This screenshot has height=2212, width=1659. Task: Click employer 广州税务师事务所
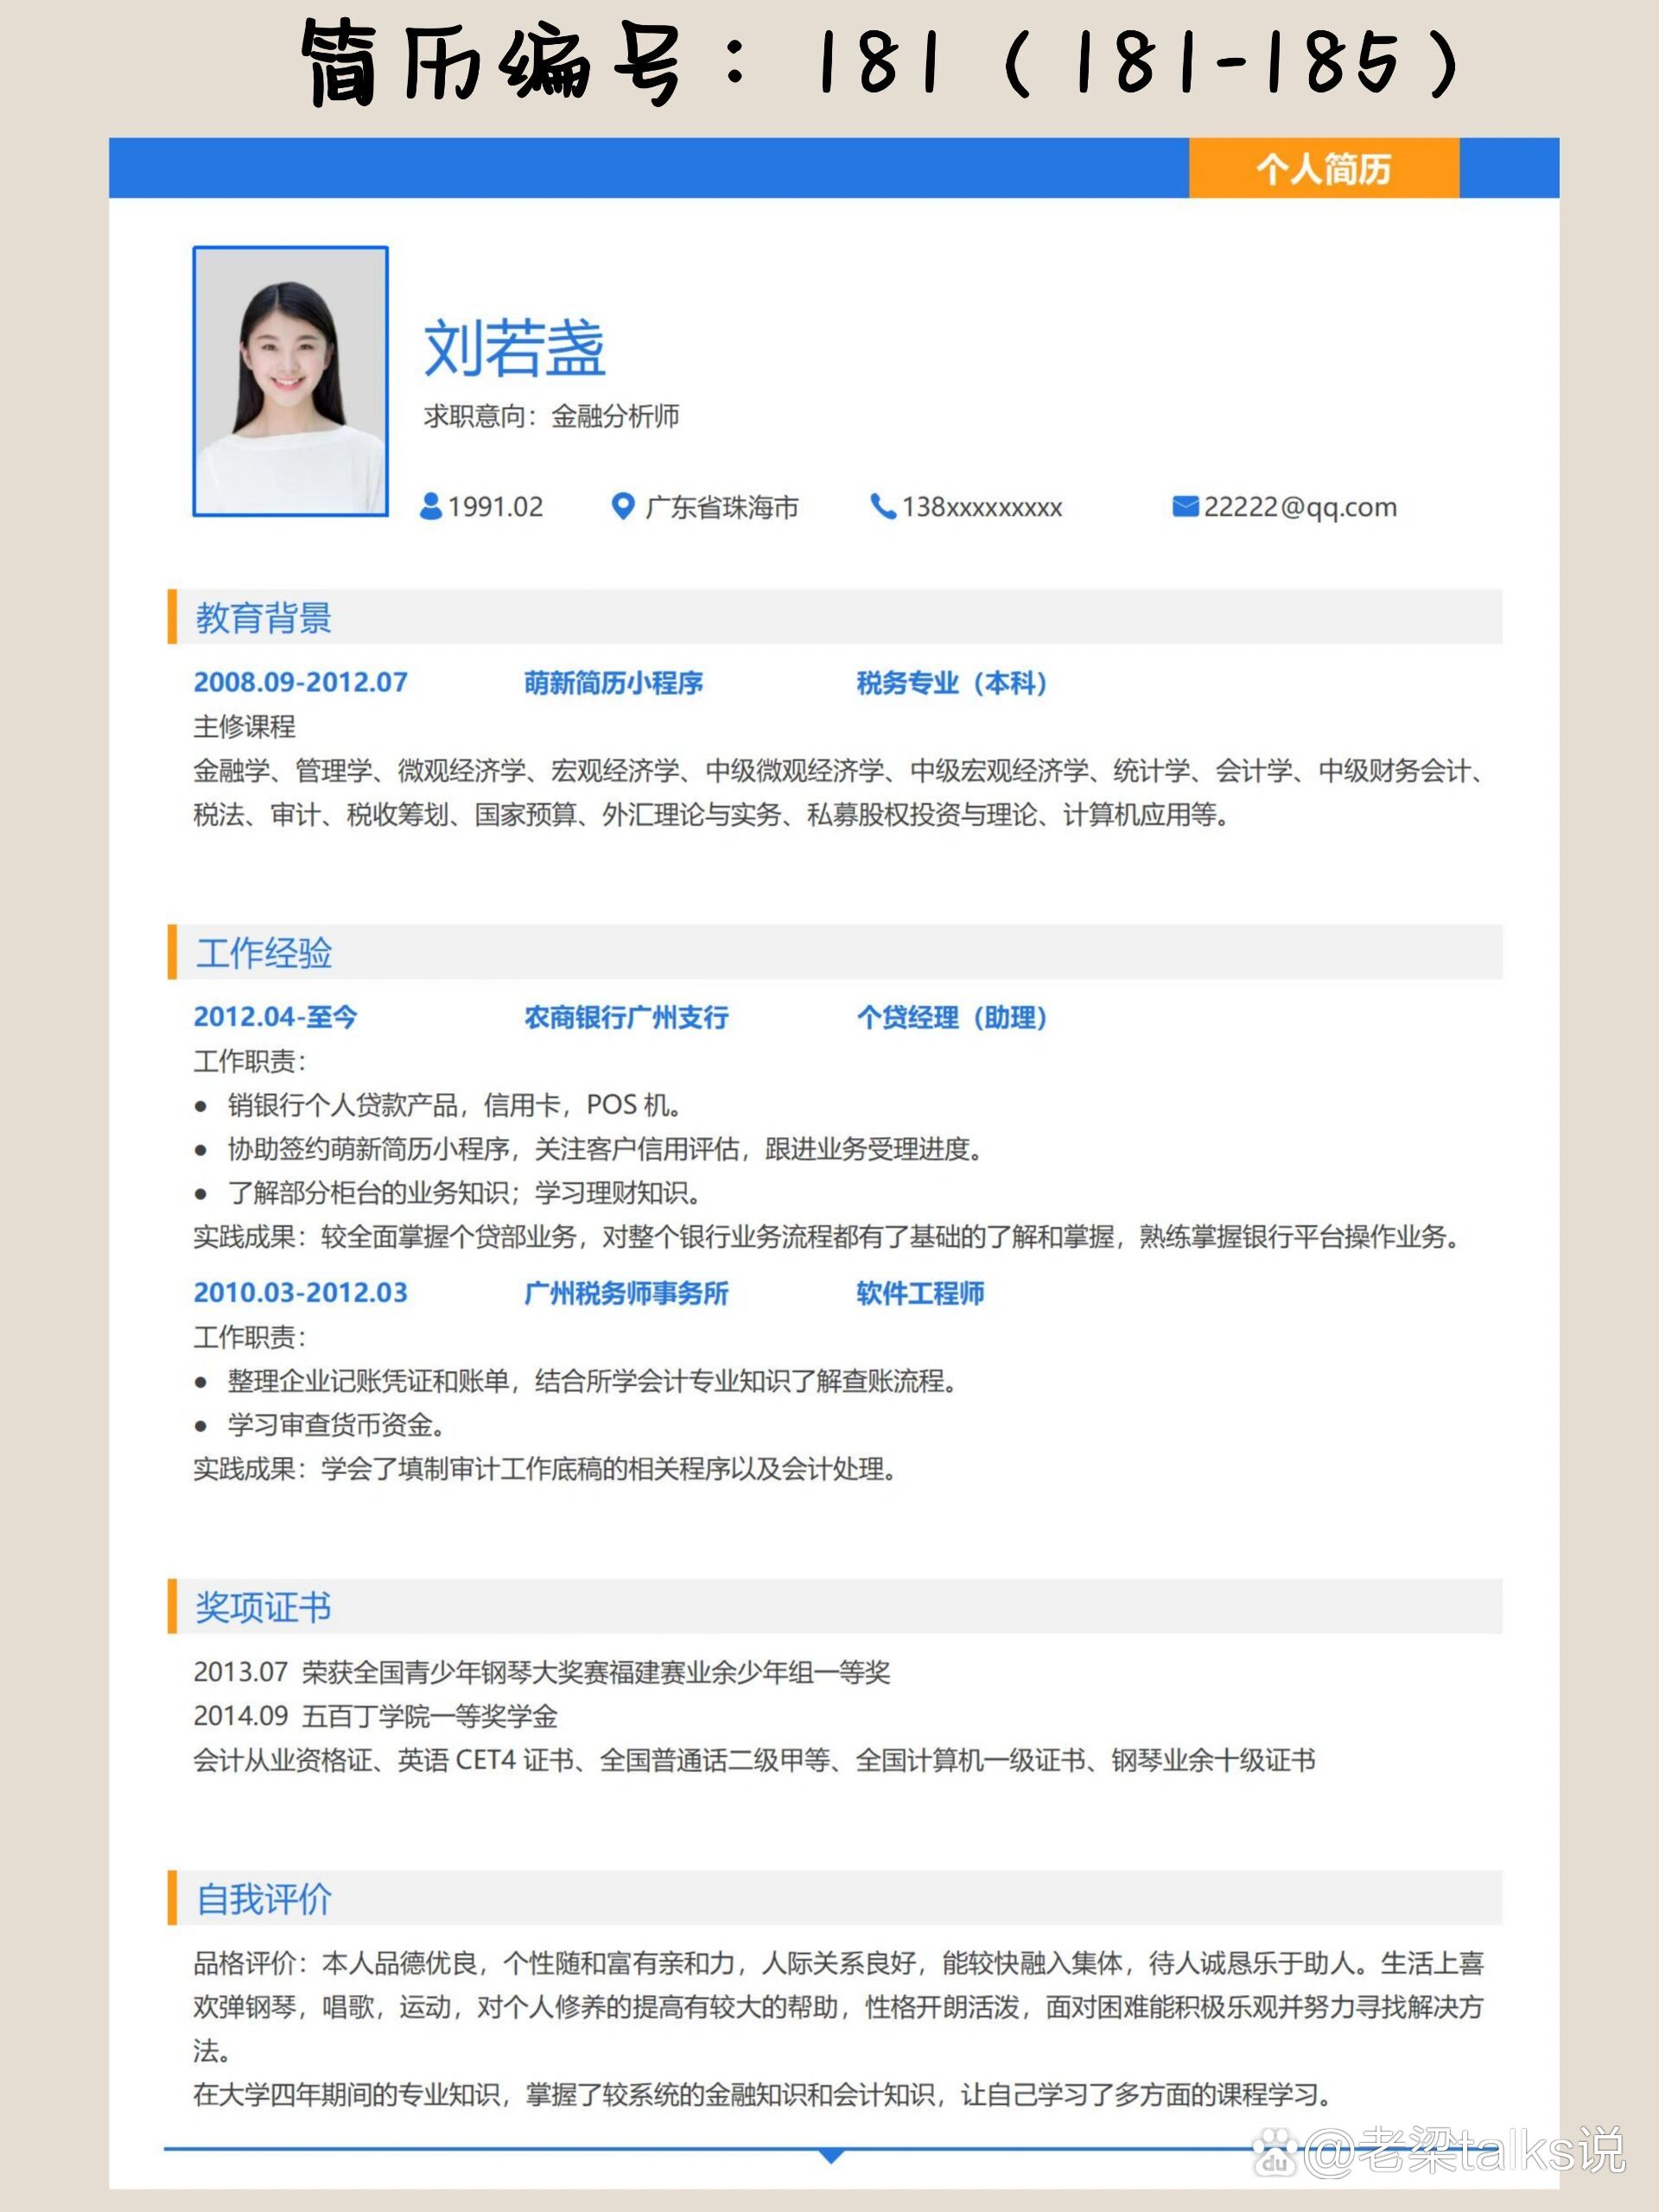626,1293
